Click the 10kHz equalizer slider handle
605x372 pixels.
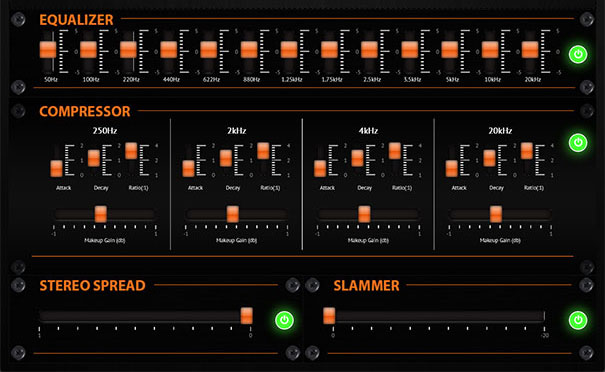490,50
